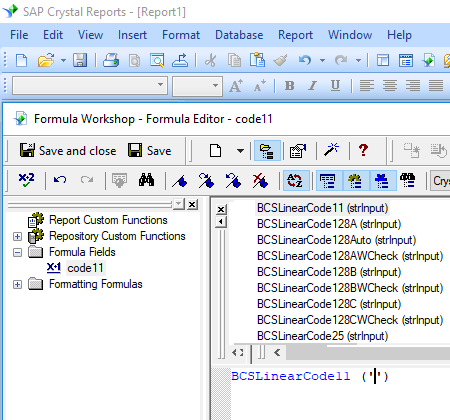Select the Format Painter brush icon
The width and height of the screenshot is (450, 420).
point(280,60)
